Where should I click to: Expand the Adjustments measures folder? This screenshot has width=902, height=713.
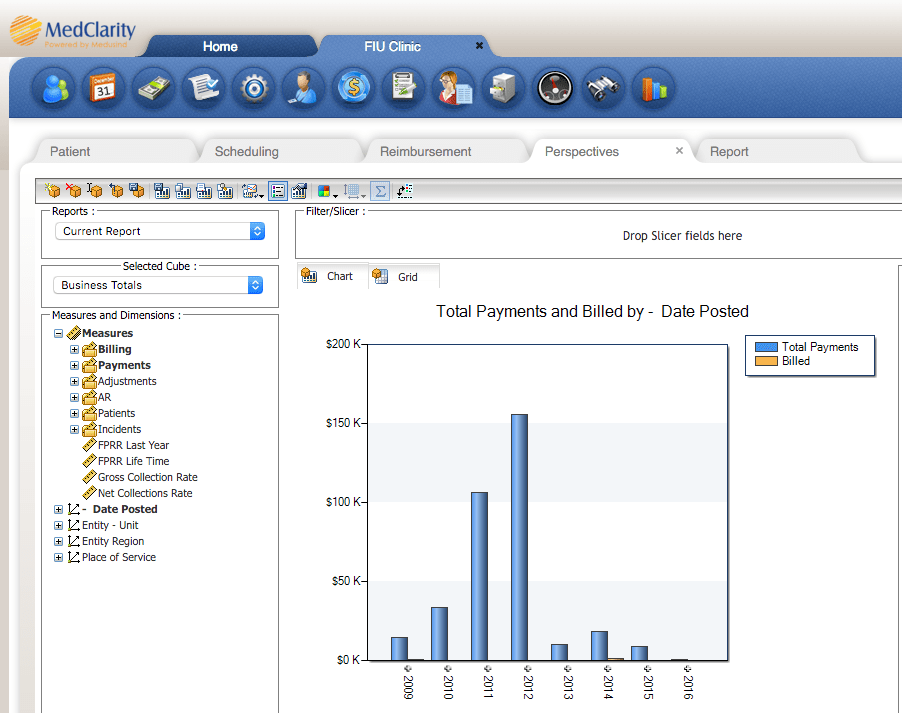coord(75,381)
